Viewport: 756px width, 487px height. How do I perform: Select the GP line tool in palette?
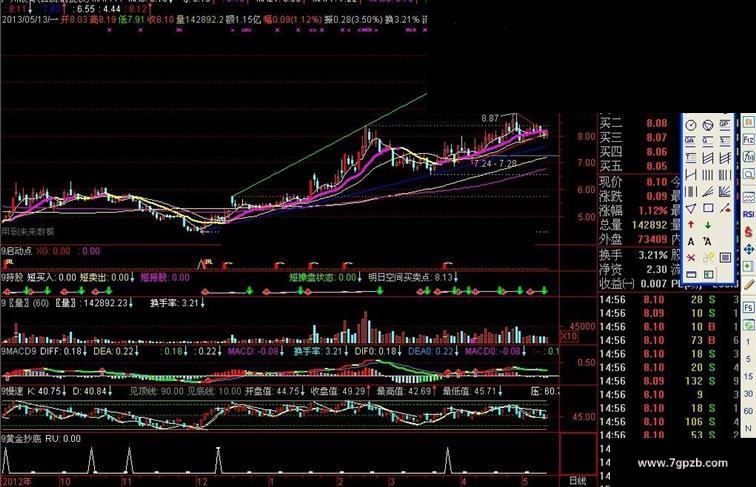[x=725, y=125]
